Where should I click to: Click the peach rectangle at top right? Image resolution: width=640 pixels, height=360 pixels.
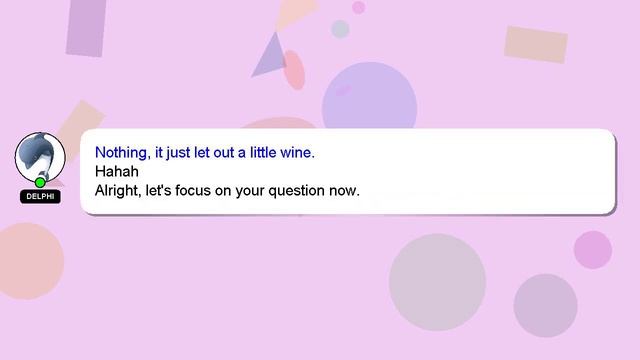tap(536, 44)
